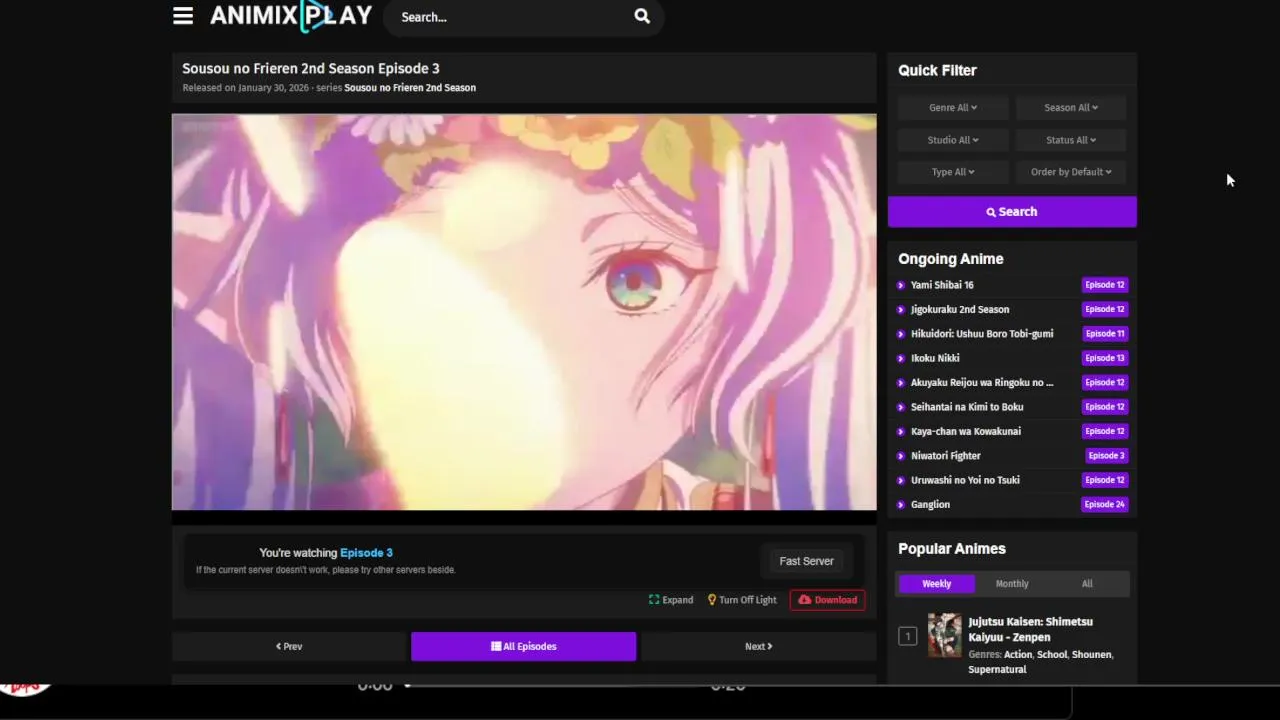The image size is (1280, 720).
Task: Open the Season All dropdown
Action: tap(1071, 108)
